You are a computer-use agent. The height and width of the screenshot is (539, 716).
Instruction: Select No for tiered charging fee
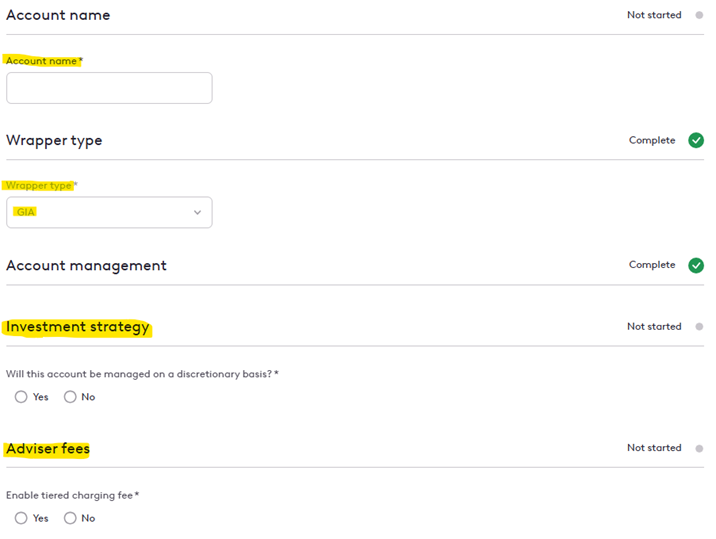point(70,518)
